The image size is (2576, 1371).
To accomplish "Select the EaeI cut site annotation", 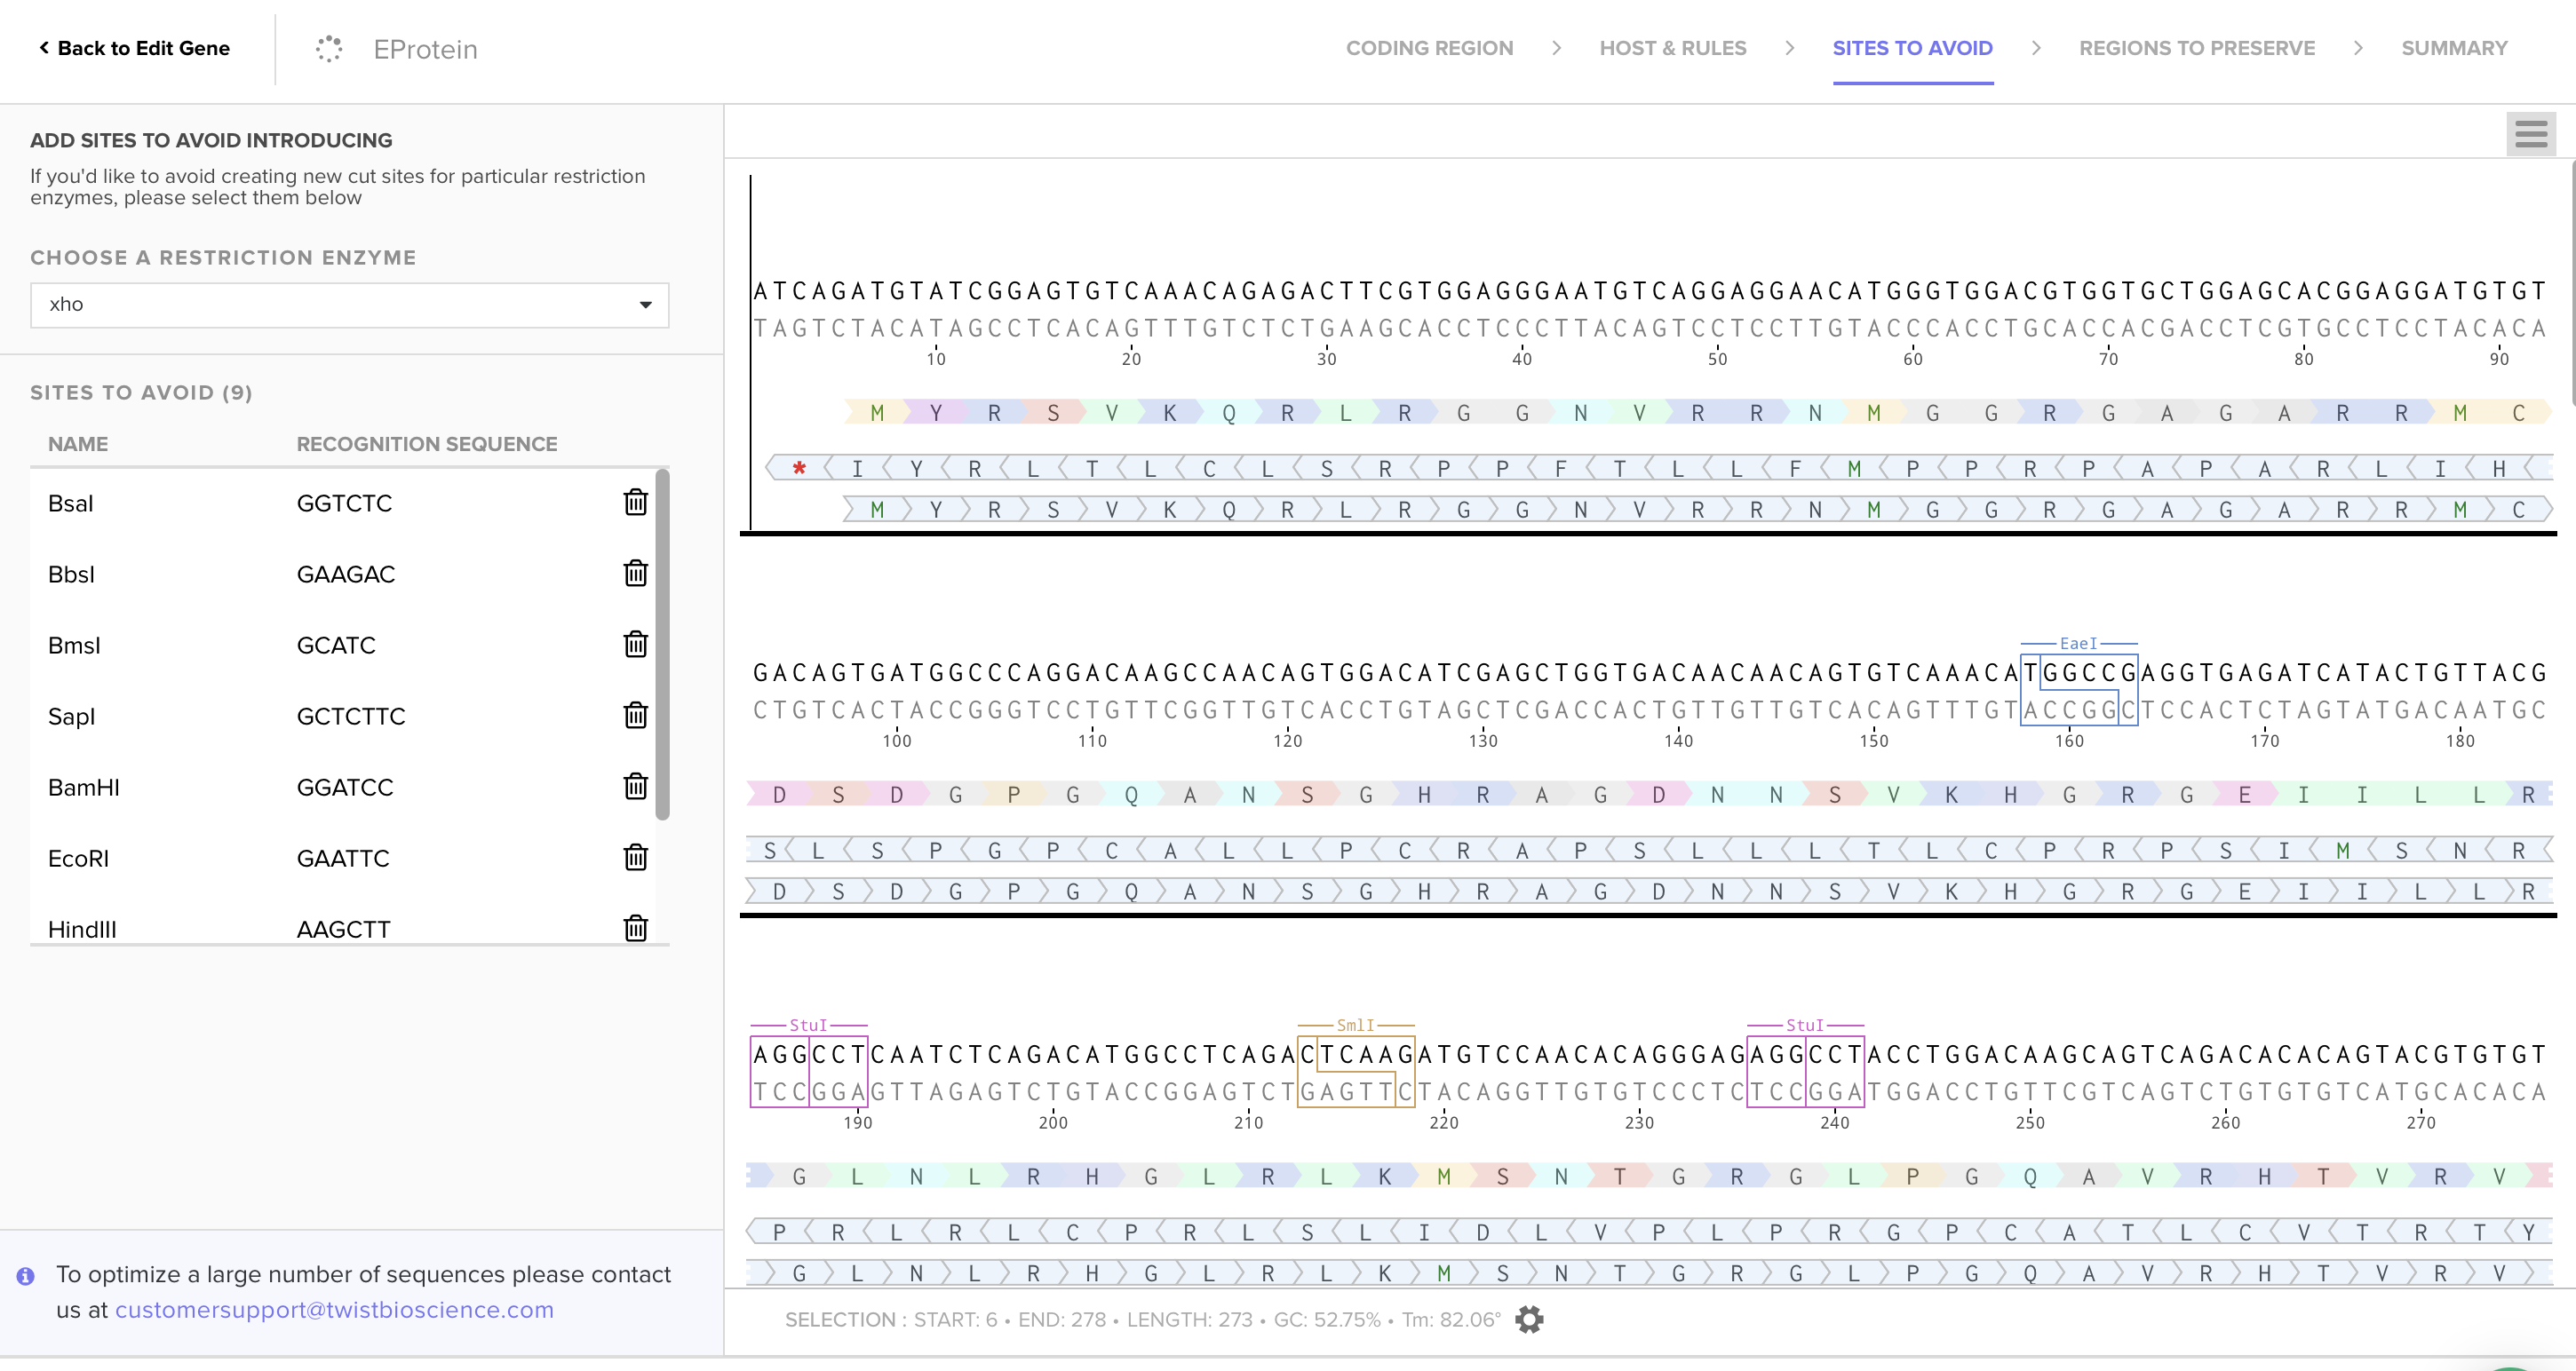I will pos(2077,644).
